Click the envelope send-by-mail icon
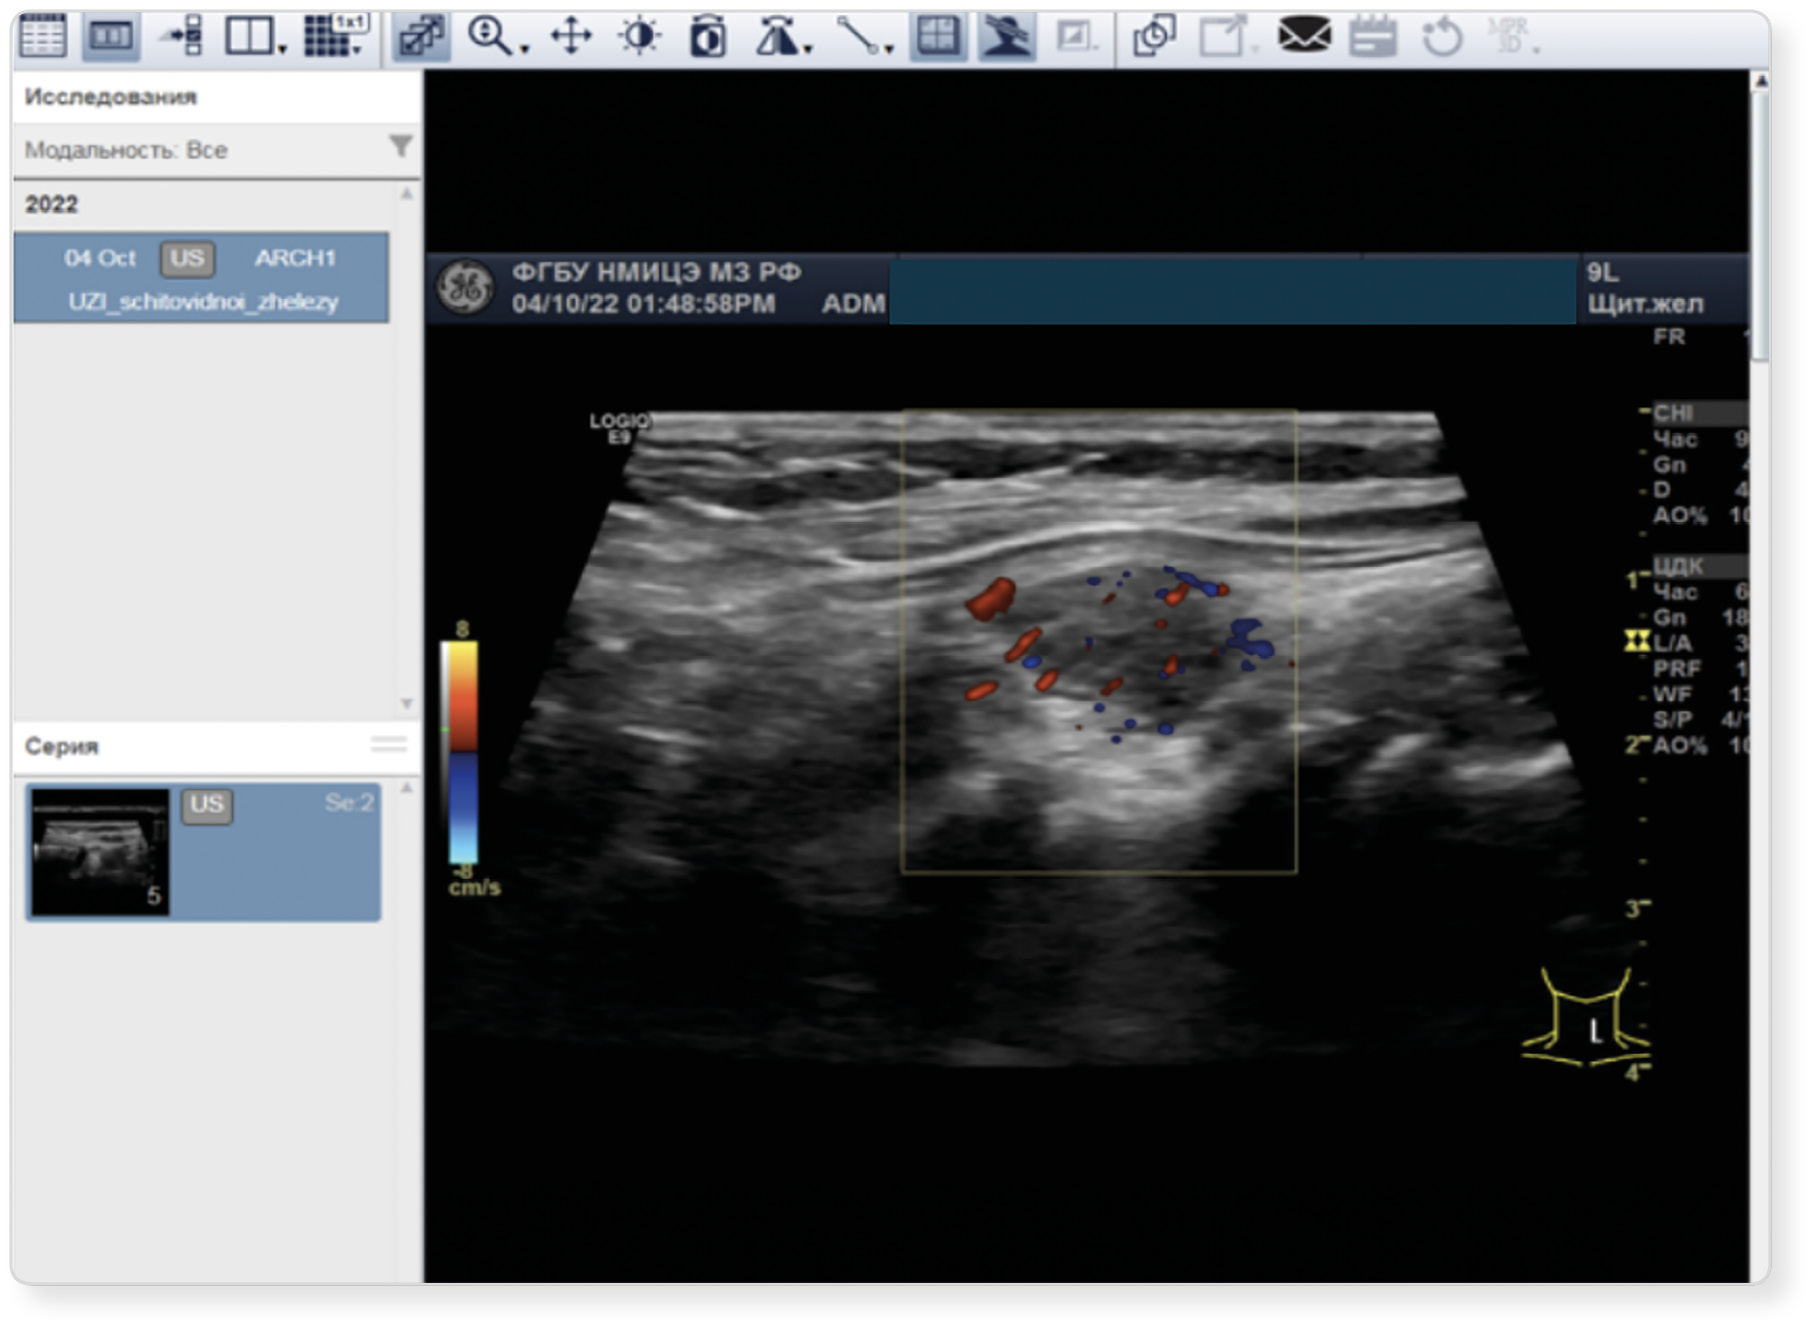 1304,37
